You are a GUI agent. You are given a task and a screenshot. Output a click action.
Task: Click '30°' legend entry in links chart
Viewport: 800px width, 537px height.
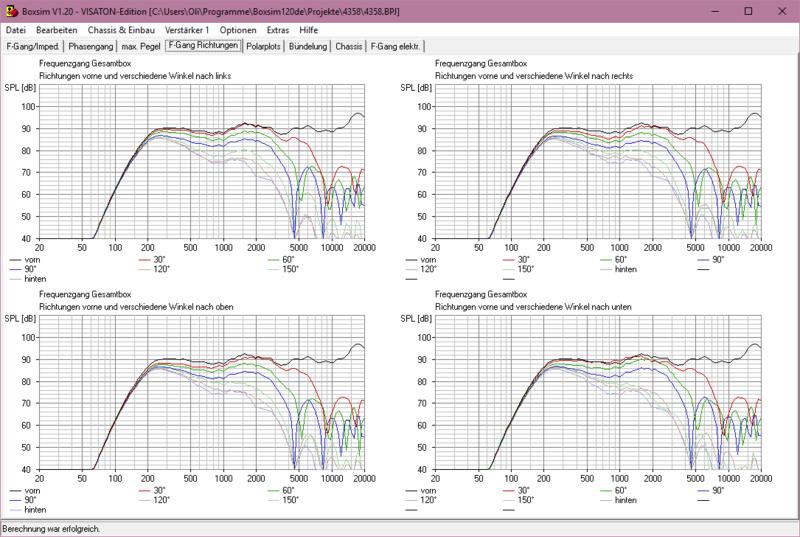tap(152, 260)
